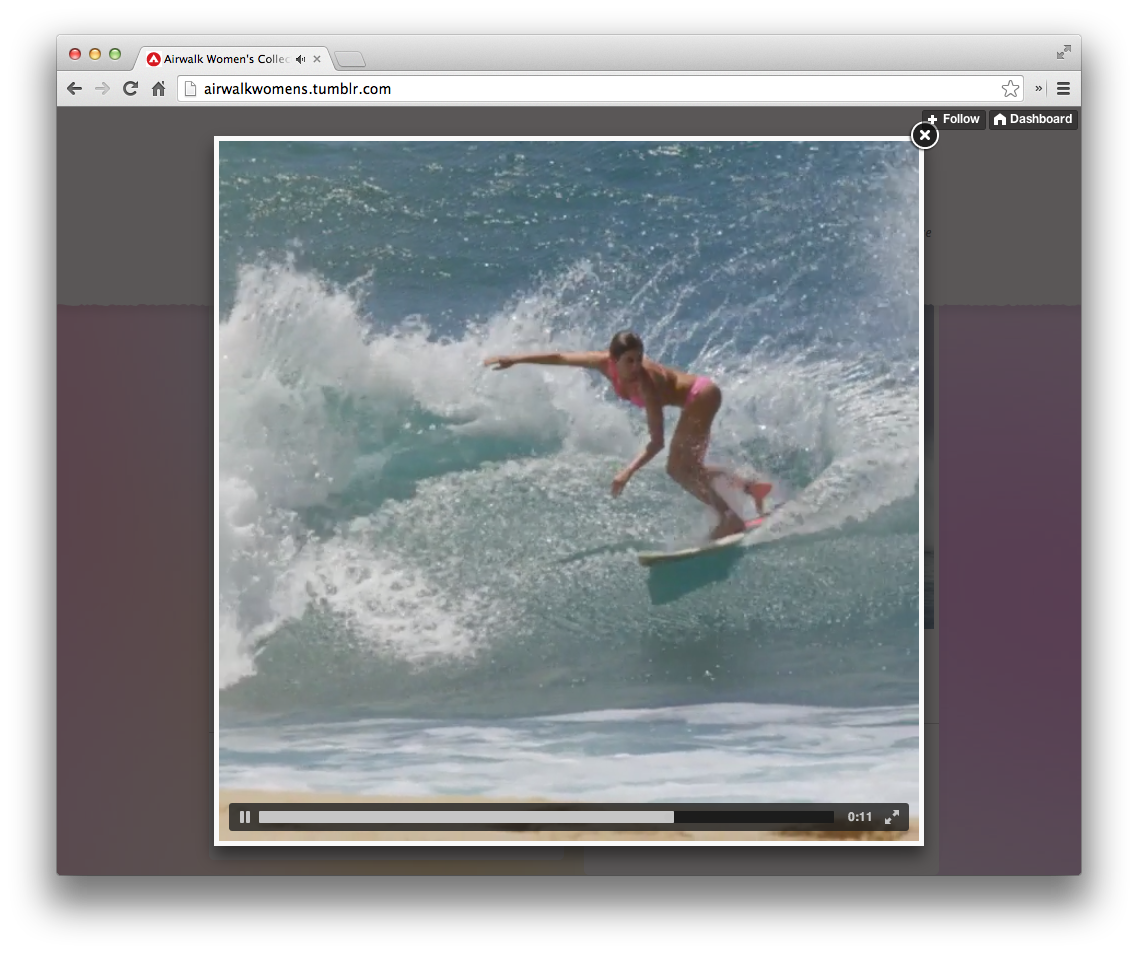Viewport: 1138px width, 954px height.
Task: Show hidden extensions via the double-chevron
Action: click(x=1039, y=88)
